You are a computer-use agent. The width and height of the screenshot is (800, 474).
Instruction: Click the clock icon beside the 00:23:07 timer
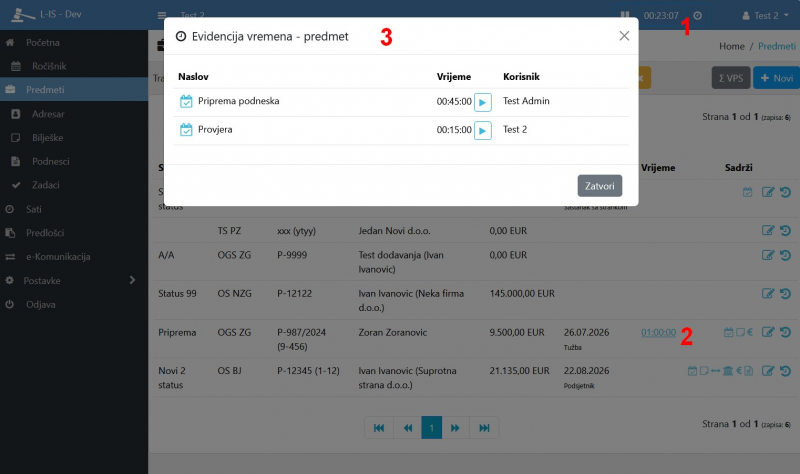pyautogui.click(x=697, y=16)
